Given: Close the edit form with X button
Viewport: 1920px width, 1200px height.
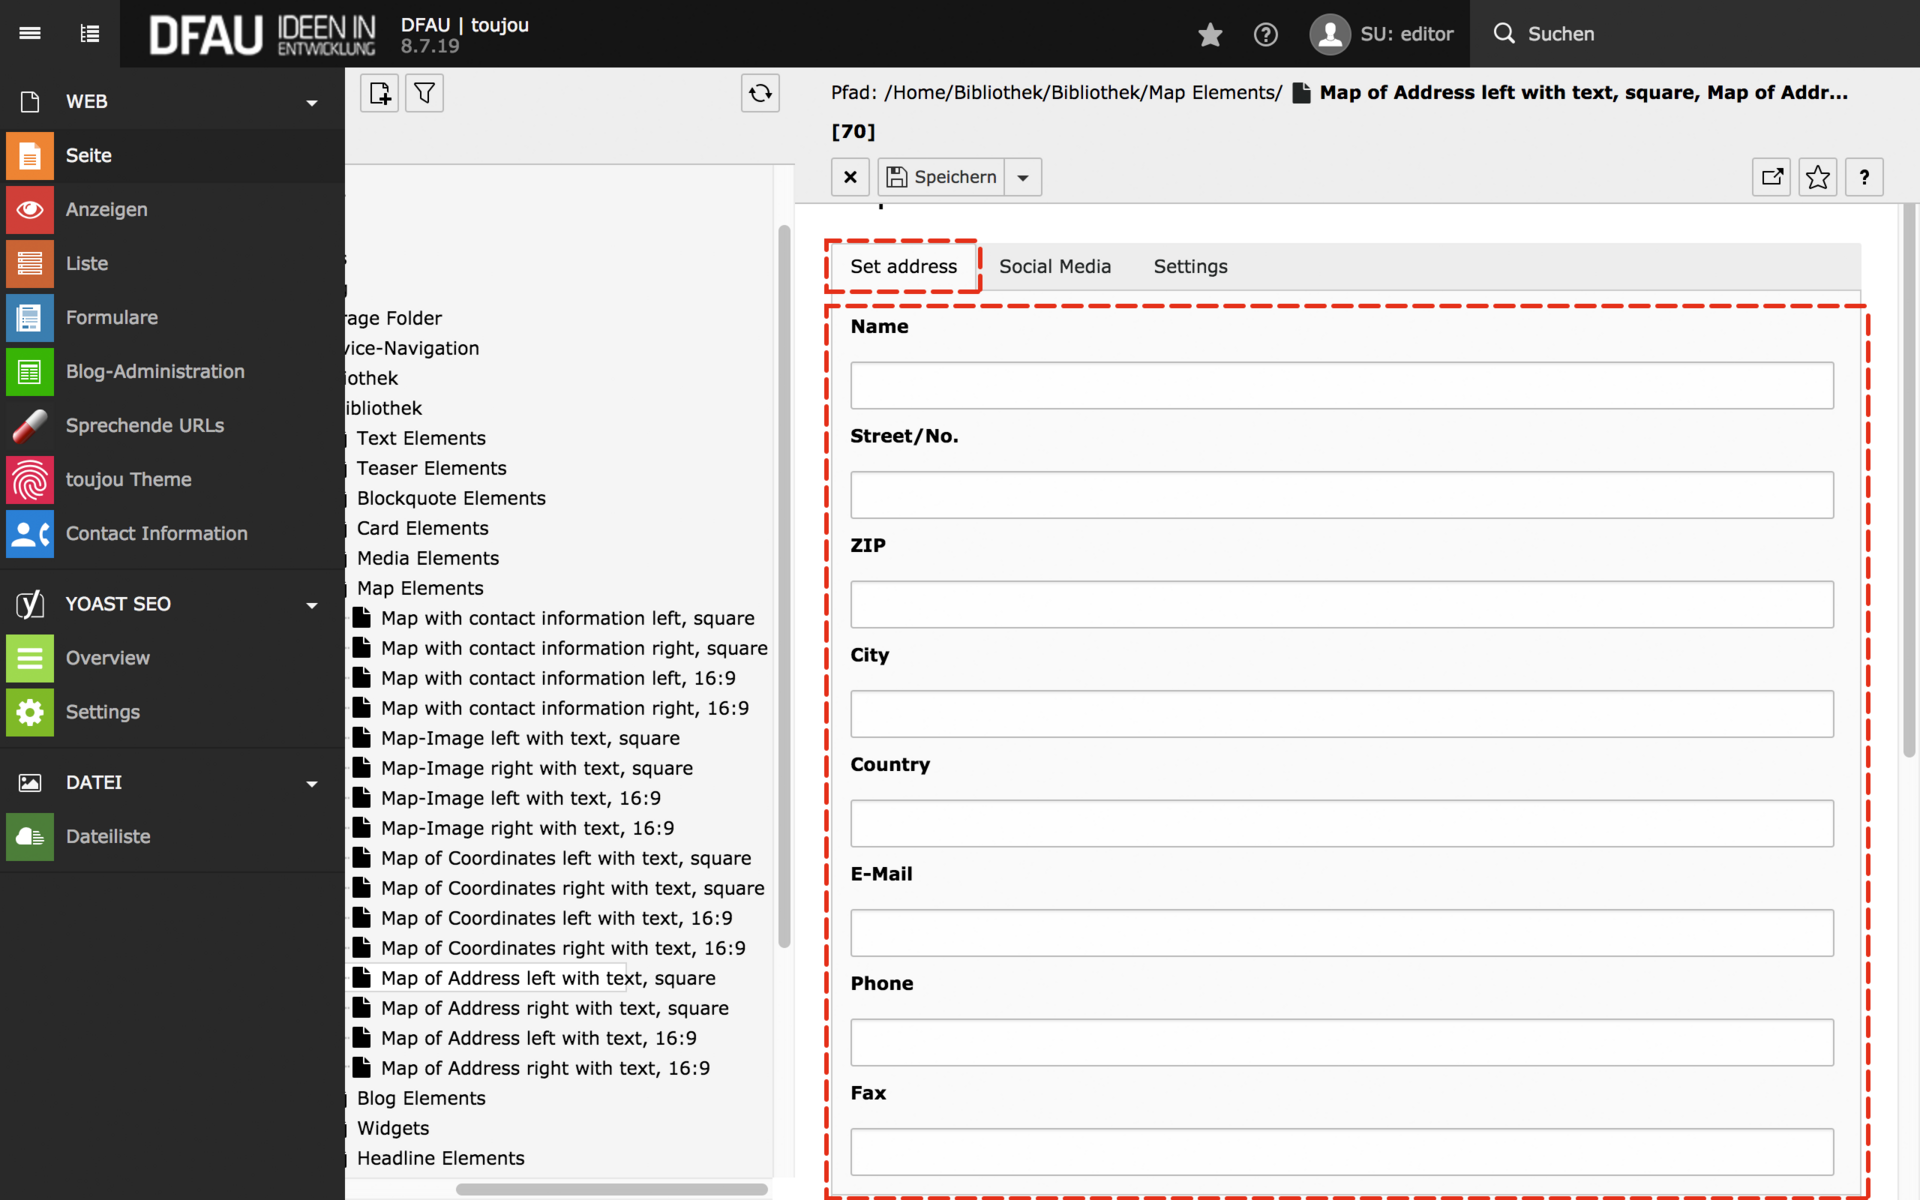Looking at the screenshot, I should [x=850, y=177].
